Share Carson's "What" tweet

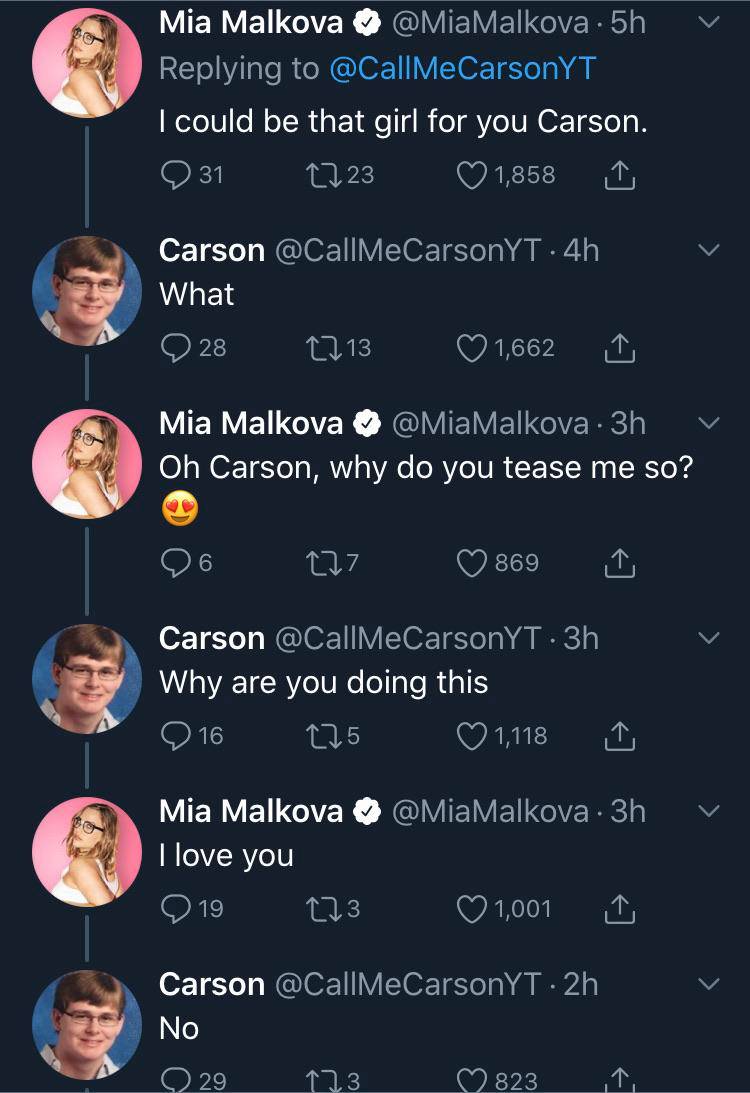pyautogui.click(x=621, y=348)
